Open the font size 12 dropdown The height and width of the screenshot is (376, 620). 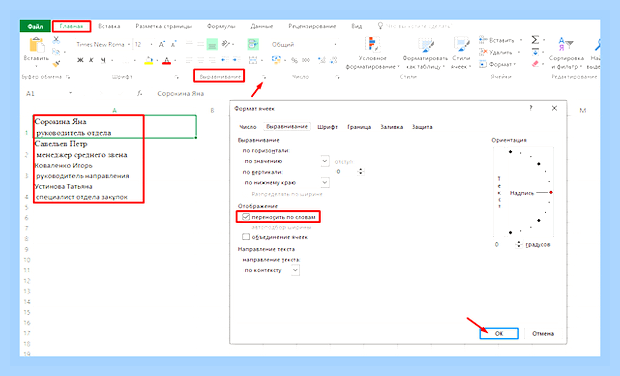click(x=151, y=44)
